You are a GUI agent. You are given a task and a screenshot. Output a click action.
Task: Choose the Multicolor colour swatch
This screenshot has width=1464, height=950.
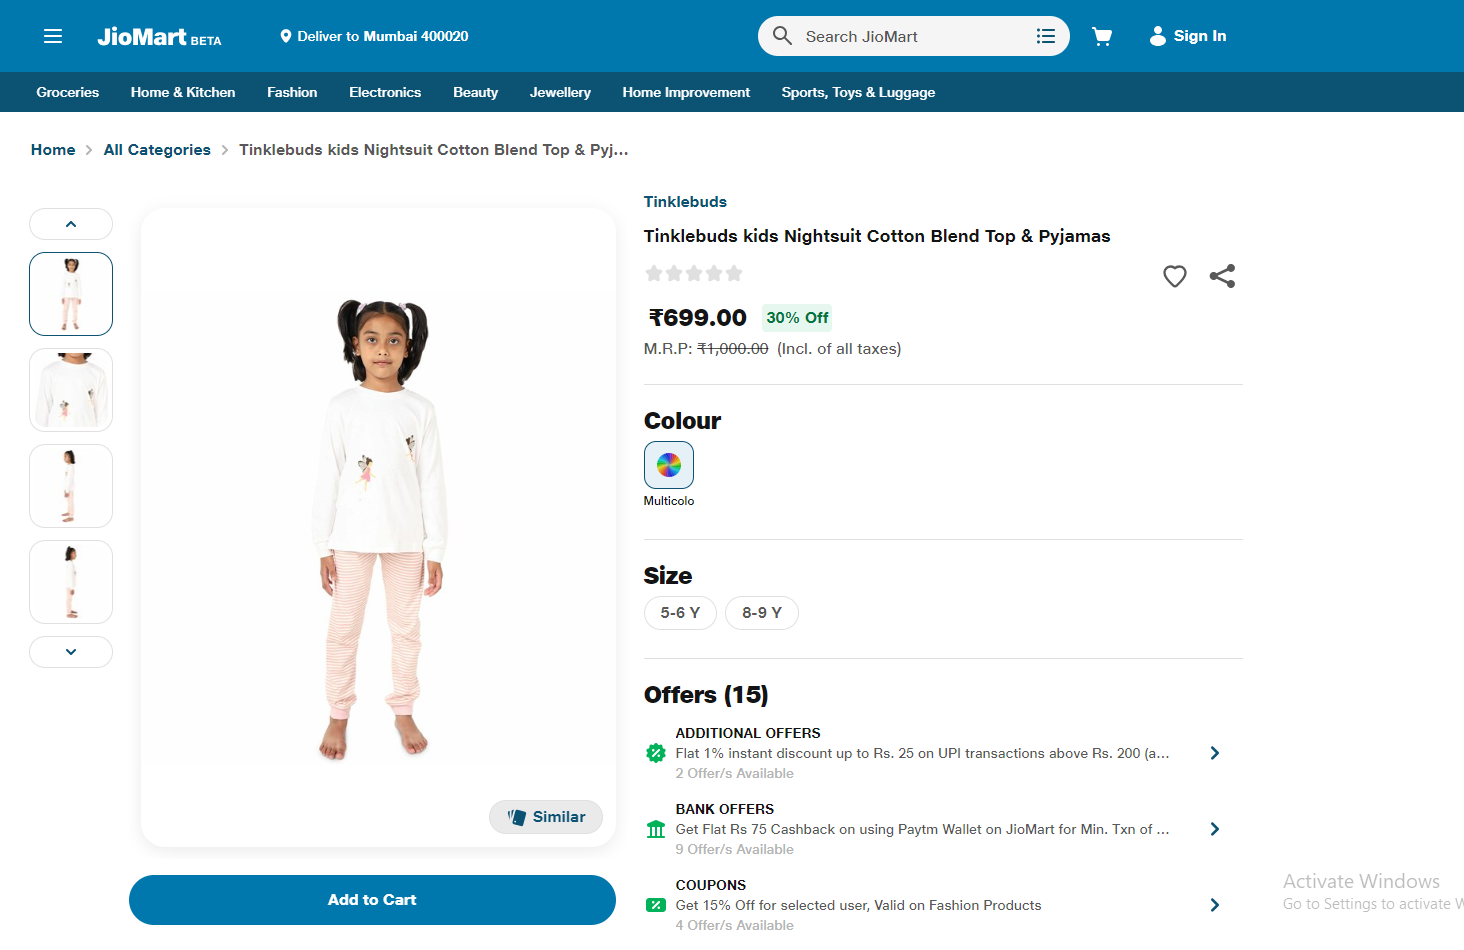[x=669, y=465]
